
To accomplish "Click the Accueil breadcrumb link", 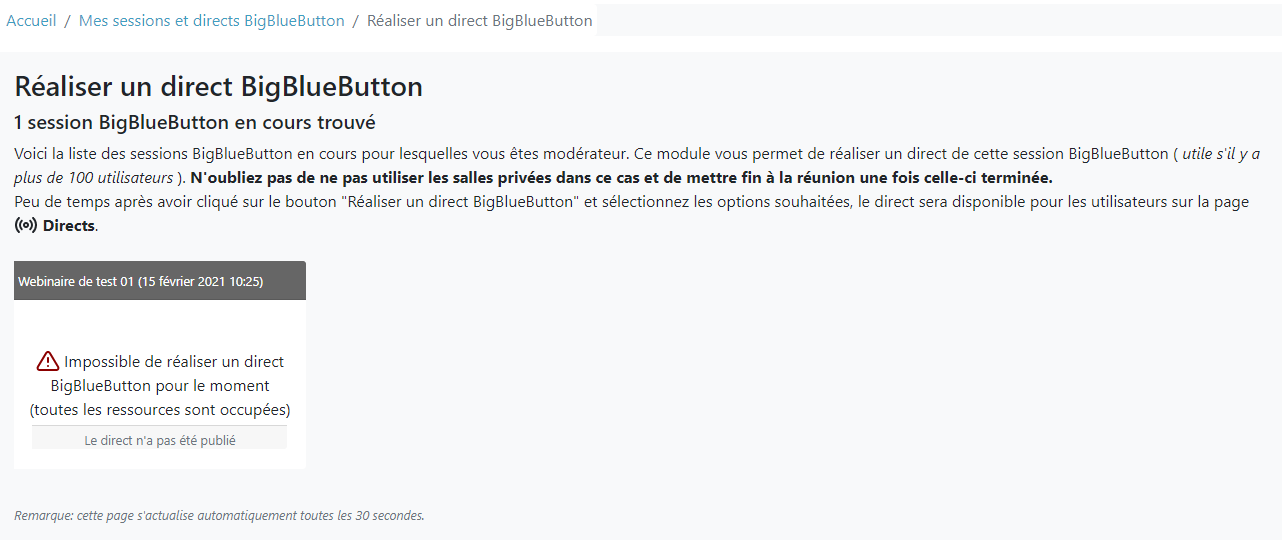I will coord(31,20).
